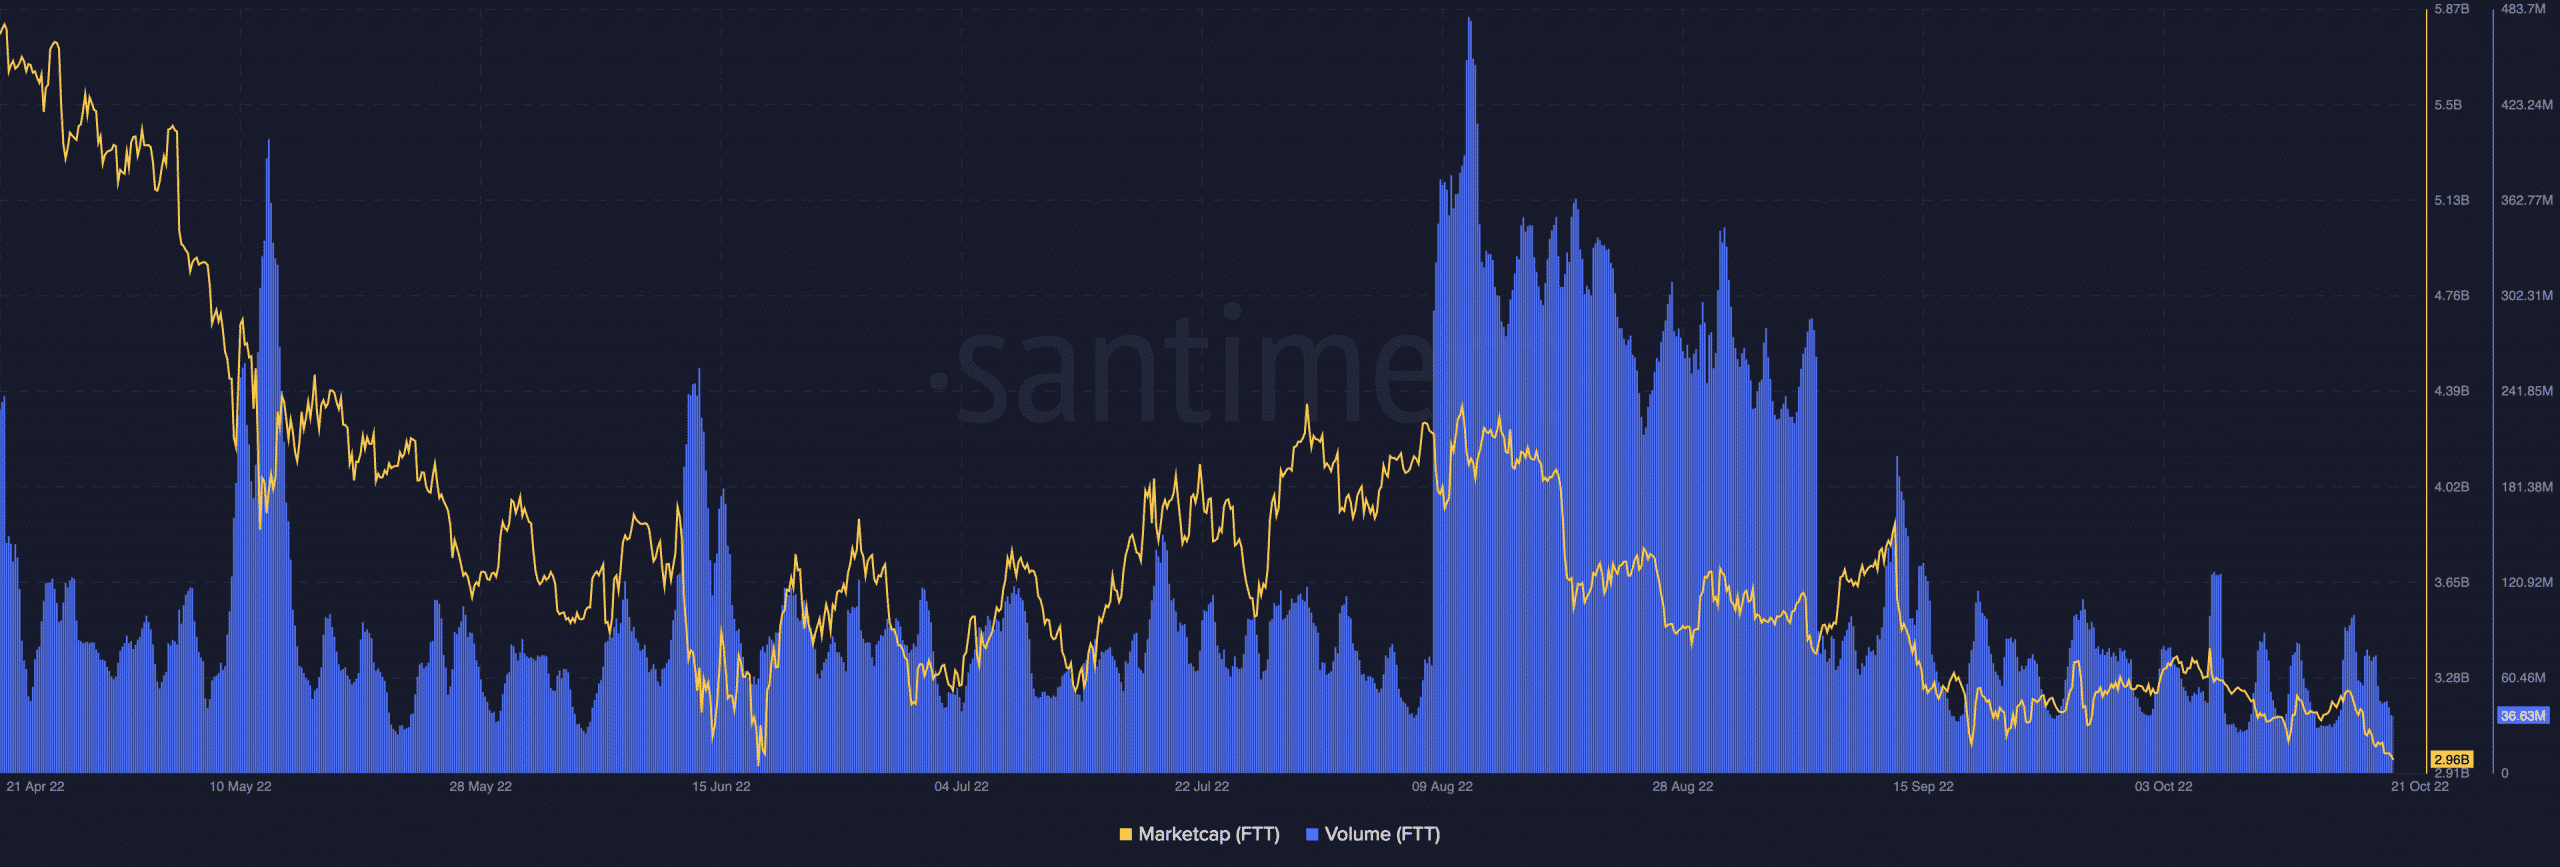Click the 15 Jun 22 date label
Screen dimensions: 2560x867
721,787
